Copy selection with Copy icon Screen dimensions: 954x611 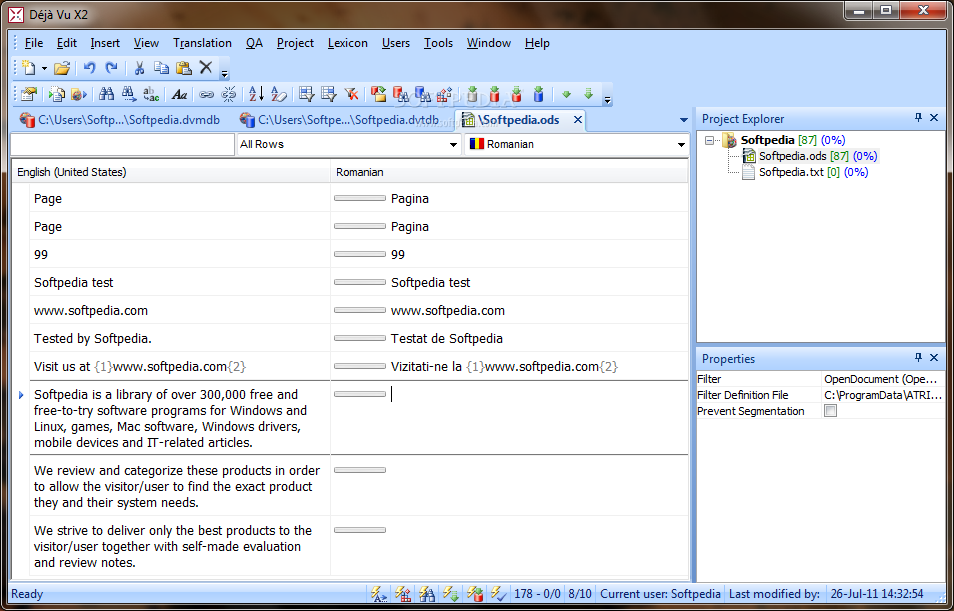click(161, 68)
